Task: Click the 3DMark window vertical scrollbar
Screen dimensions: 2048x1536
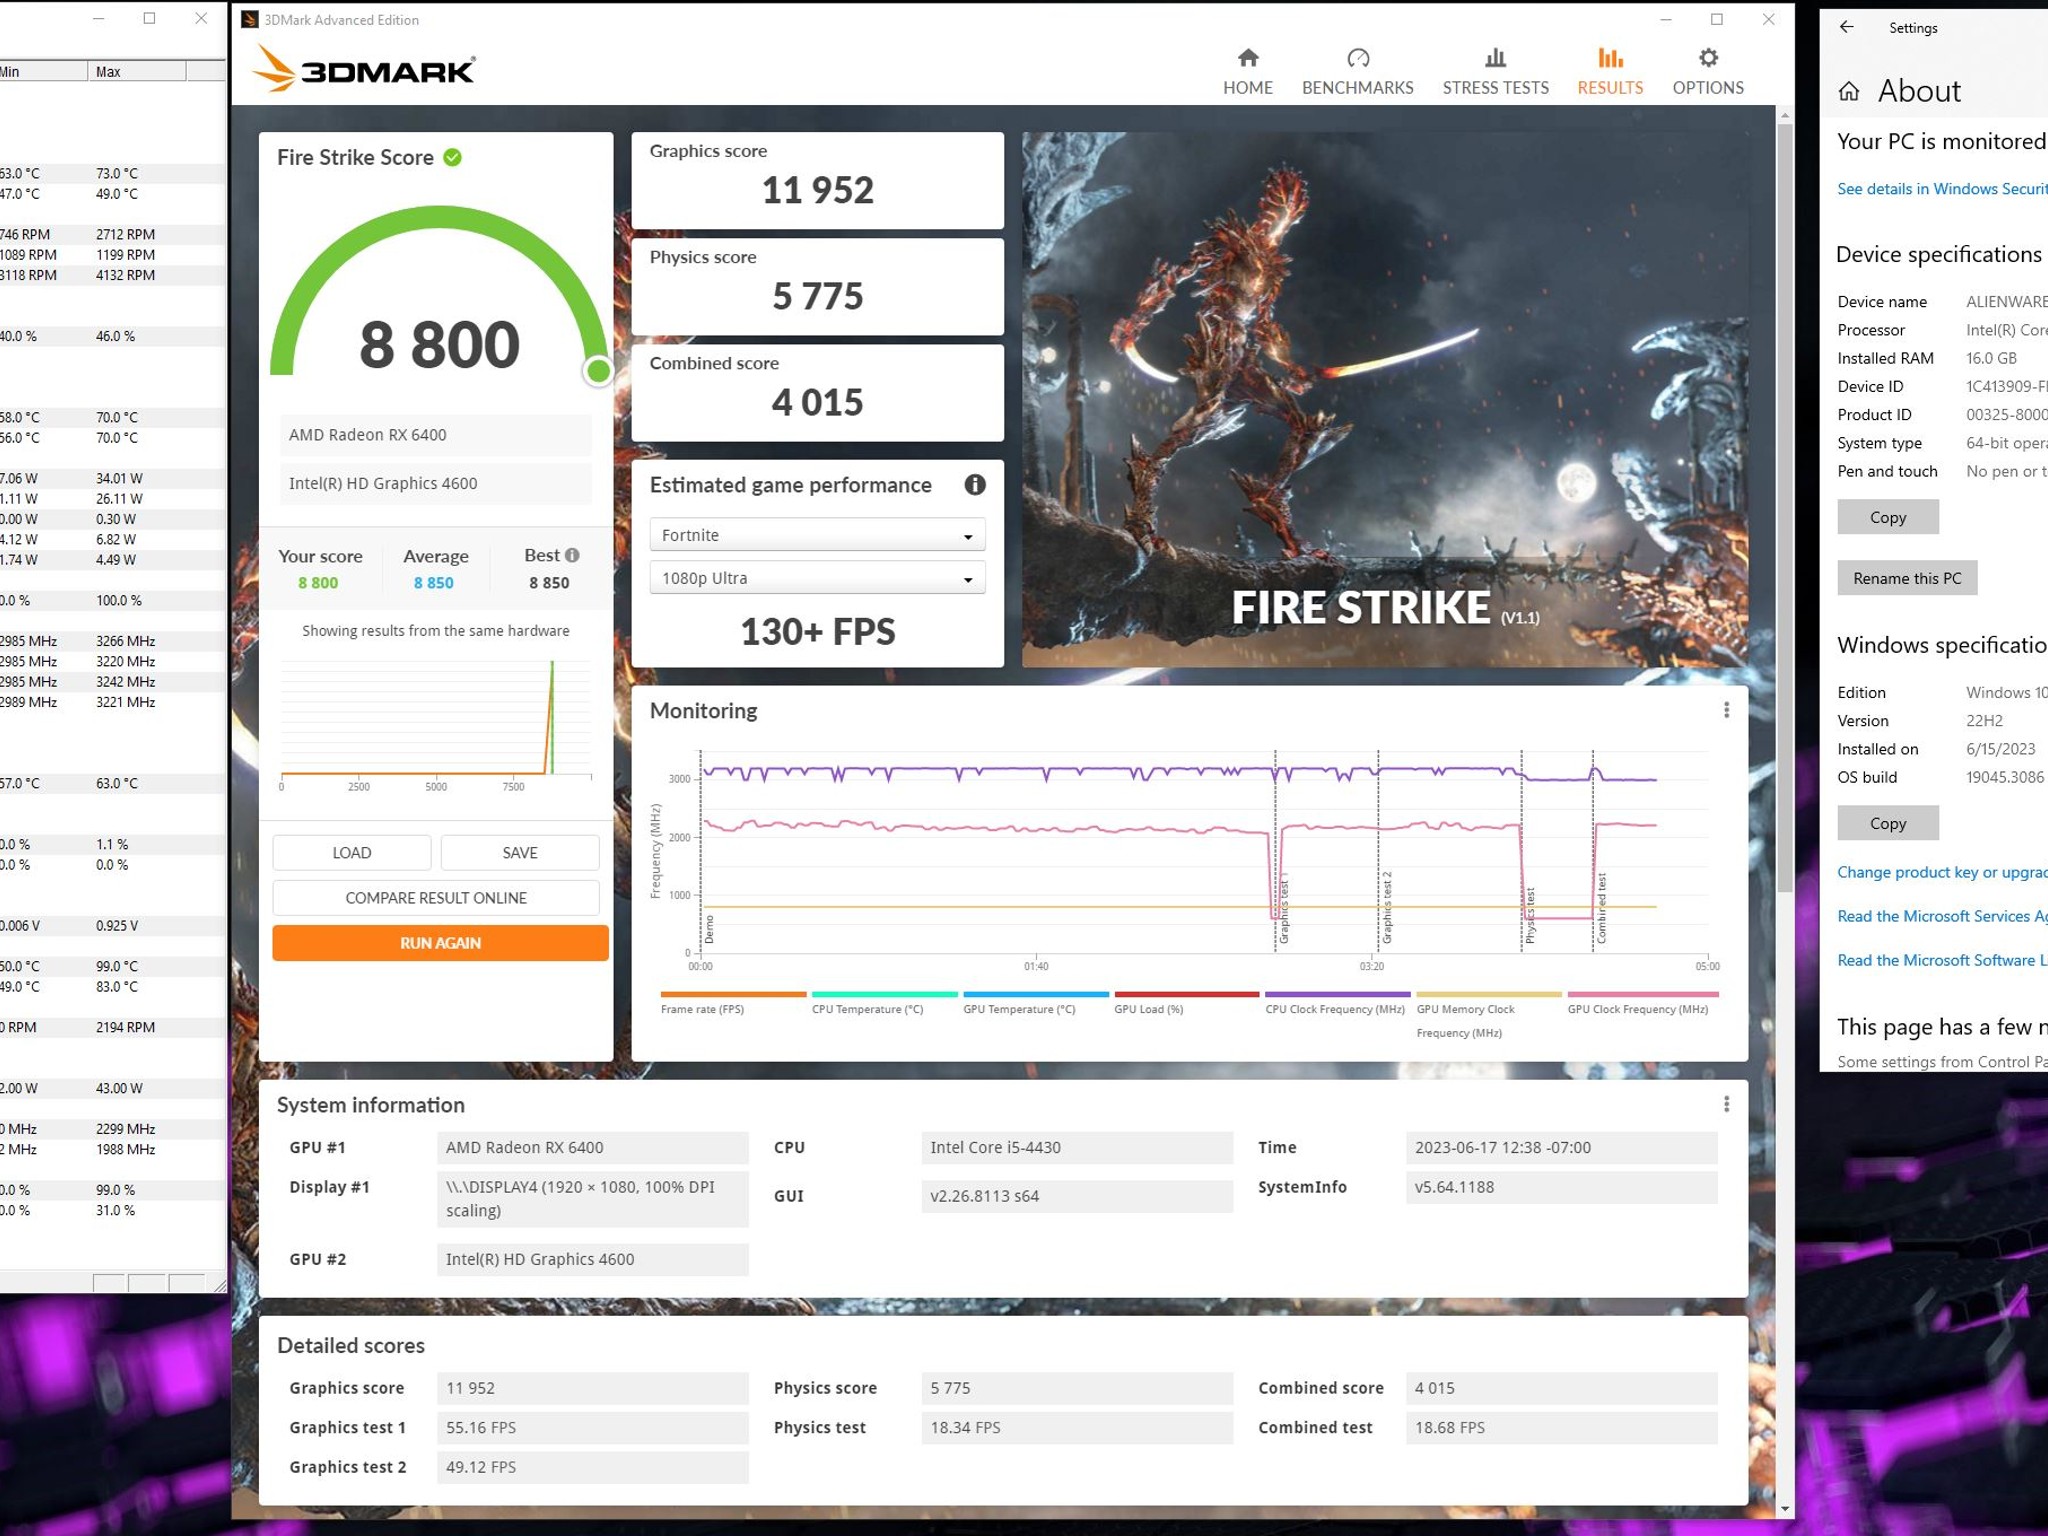Action: pos(1785,508)
